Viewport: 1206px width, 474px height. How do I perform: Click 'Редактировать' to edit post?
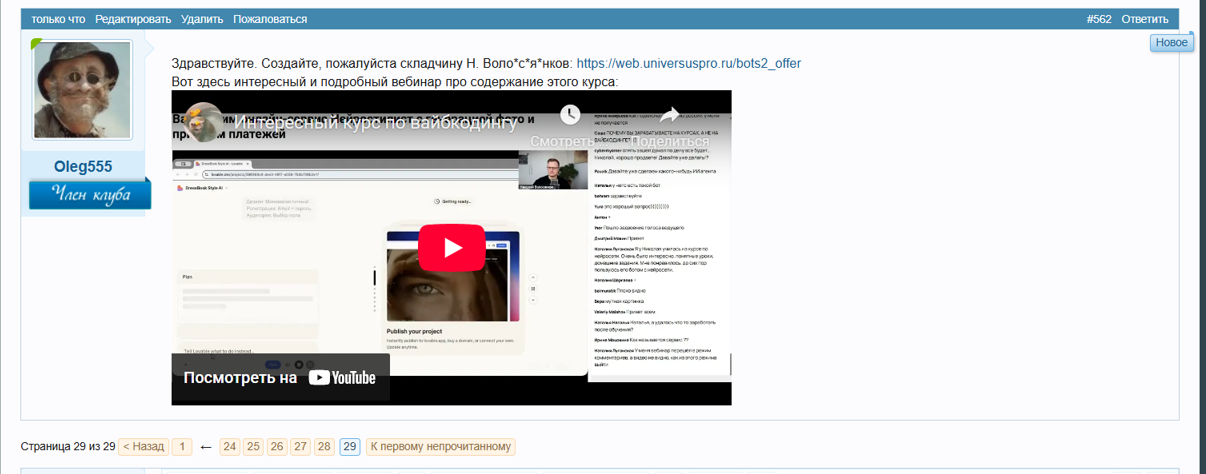tap(133, 19)
